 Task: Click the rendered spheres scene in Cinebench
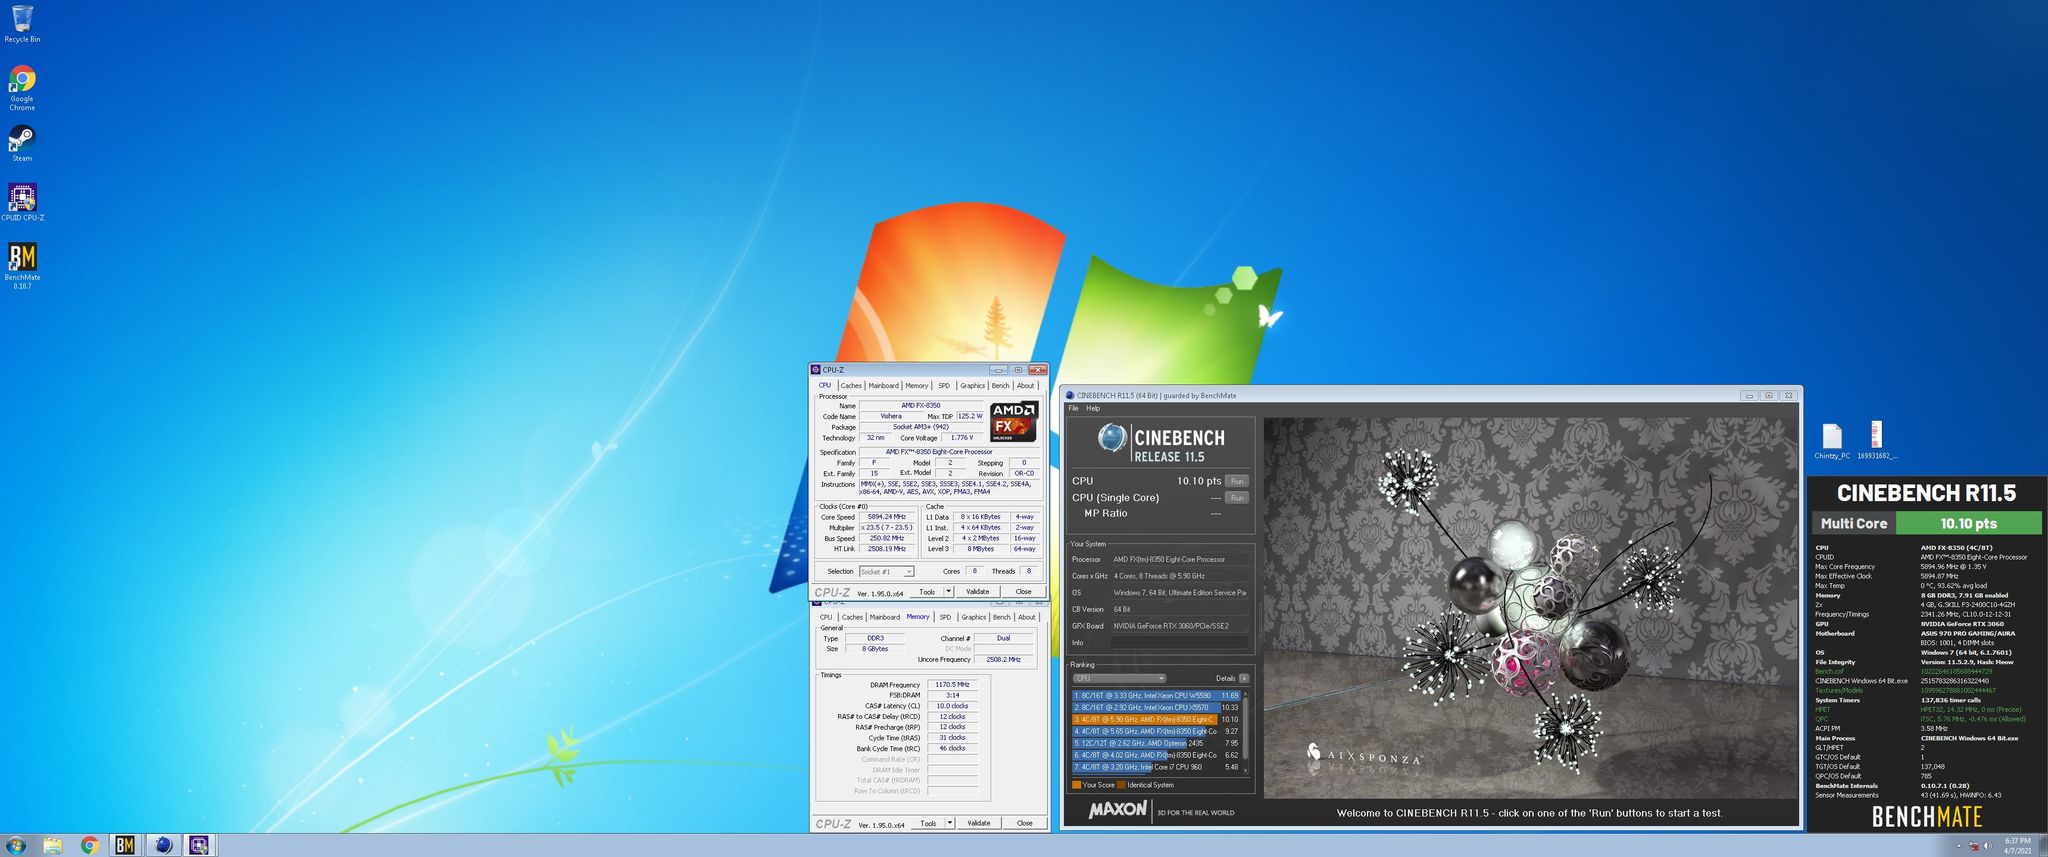click(x=1530, y=608)
